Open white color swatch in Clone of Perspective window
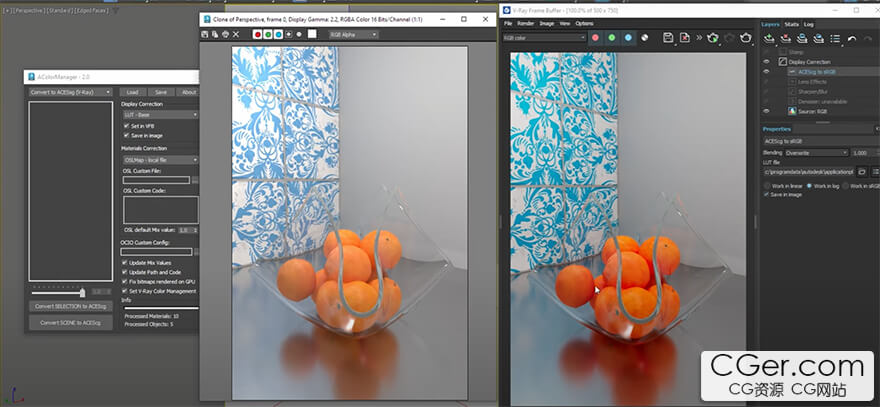The height and width of the screenshot is (407, 880). pyautogui.click(x=312, y=34)
